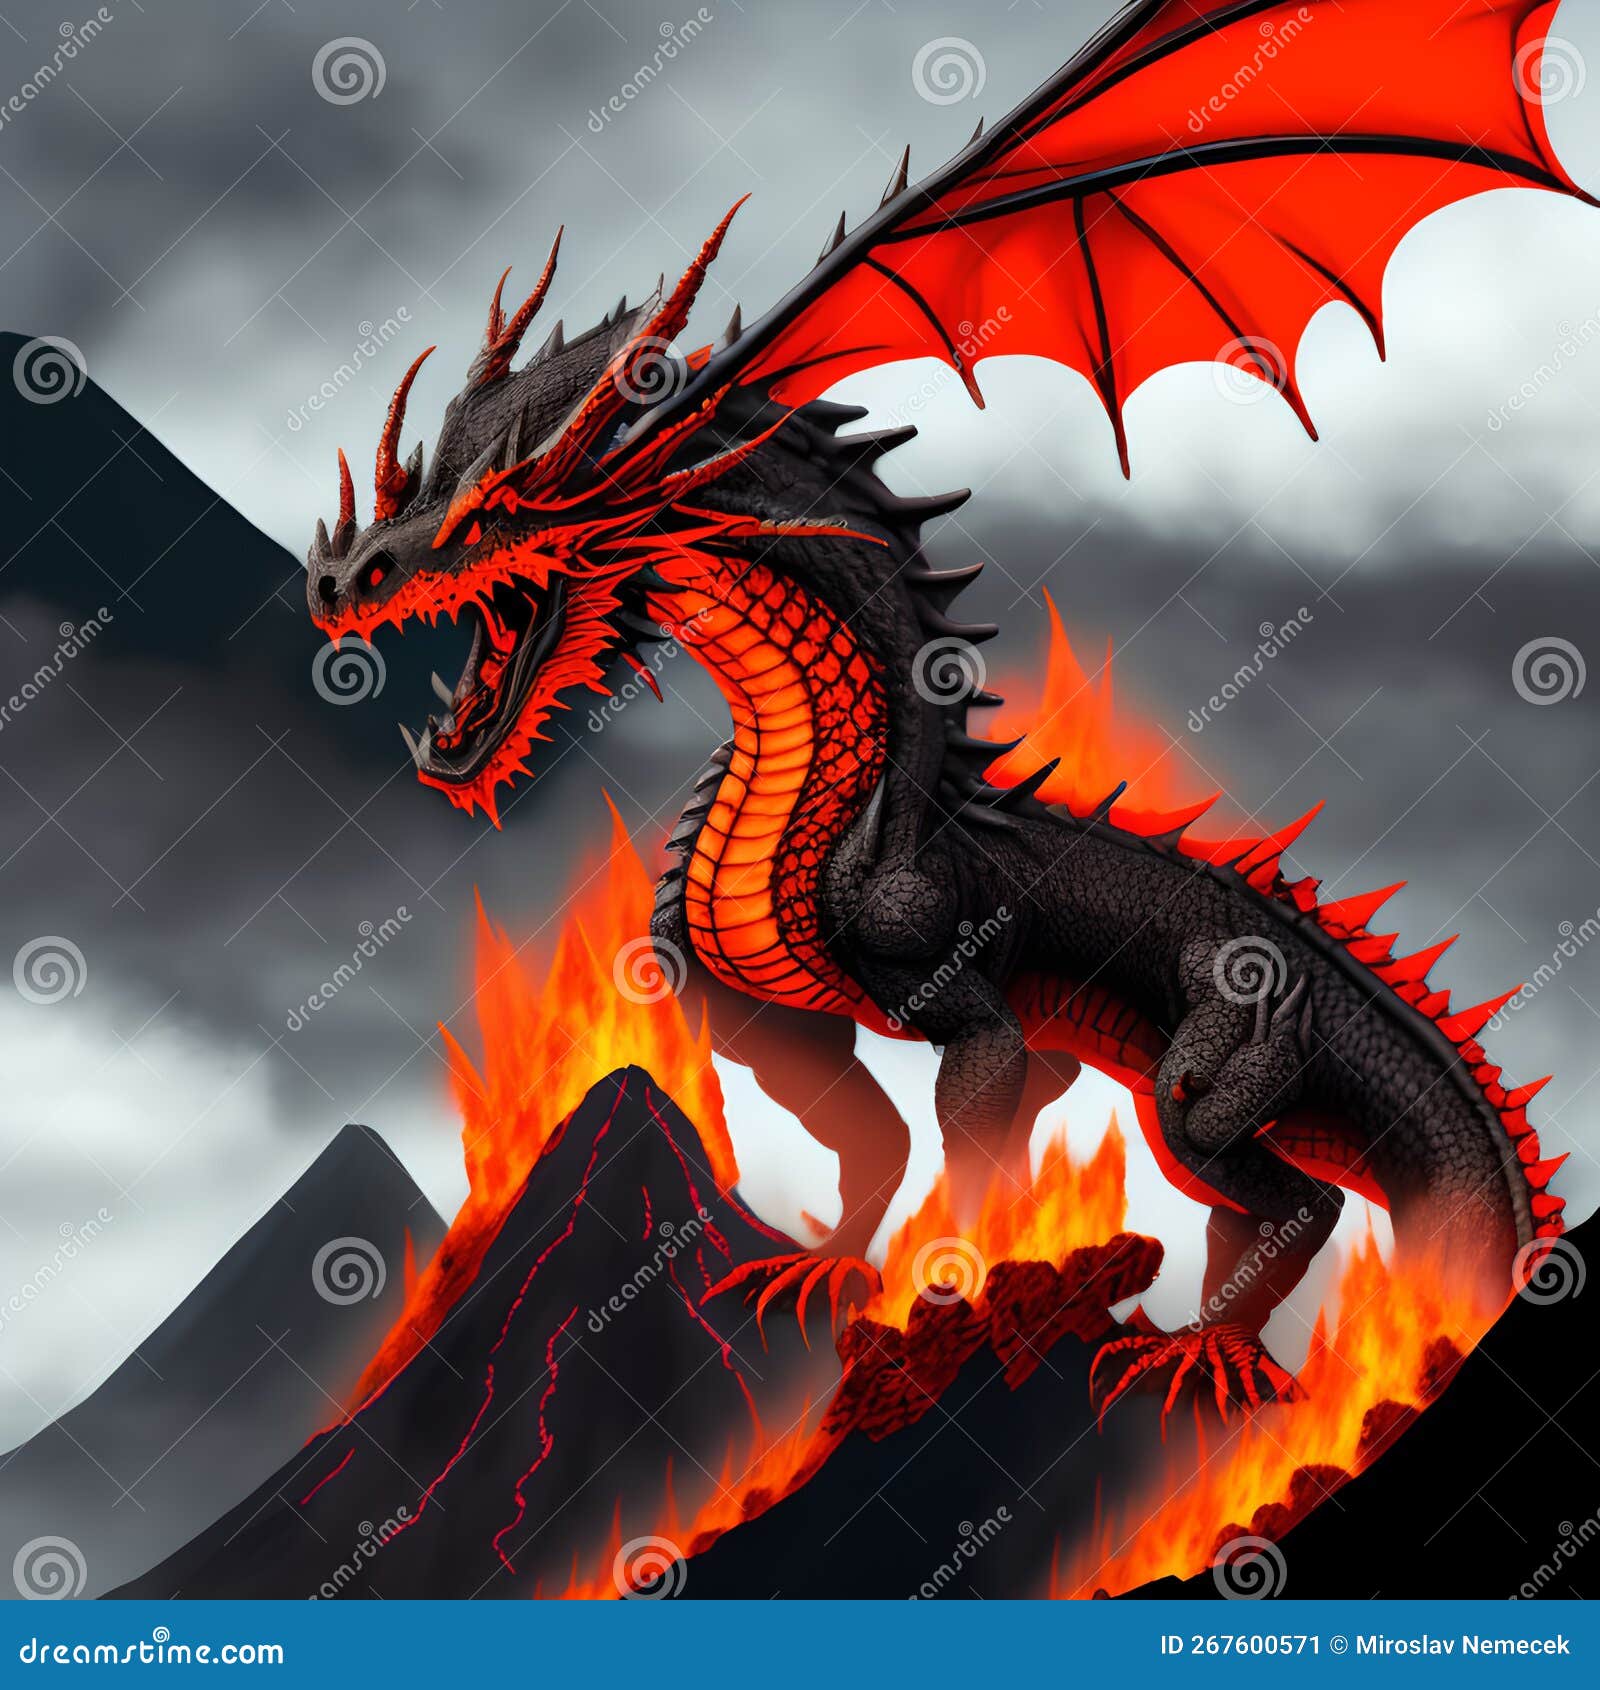The width and height of the screenshot is (1600, 1690).
Task: Click the blue footer bar
Action: point(800,1645)
